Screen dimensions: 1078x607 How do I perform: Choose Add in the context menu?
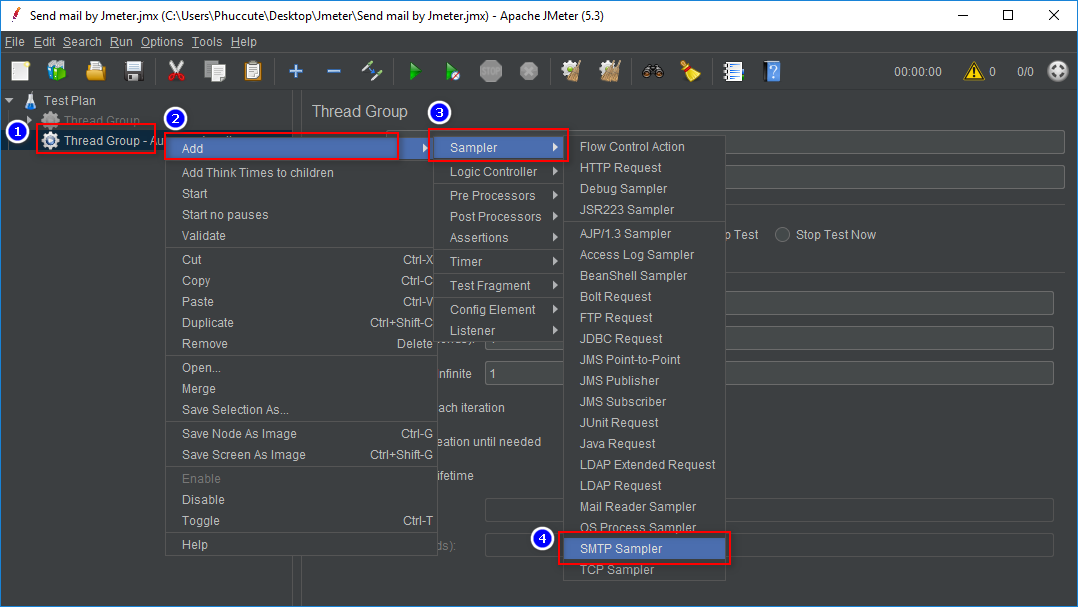point(298,148)
